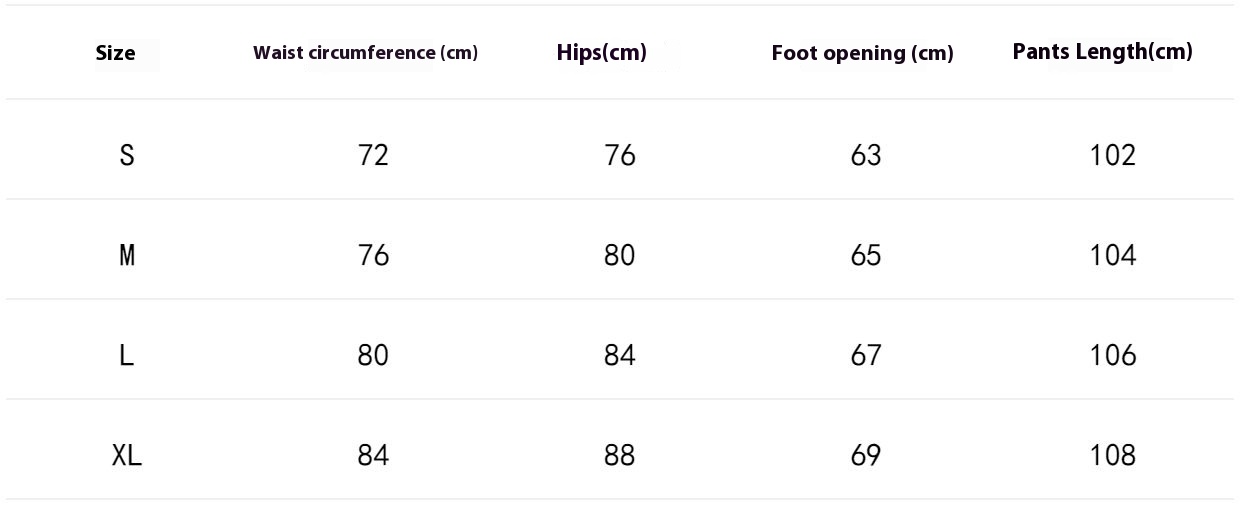Screen dimensions: 1240x508
Task: Select the L size row label
Action: coord(127,355)
